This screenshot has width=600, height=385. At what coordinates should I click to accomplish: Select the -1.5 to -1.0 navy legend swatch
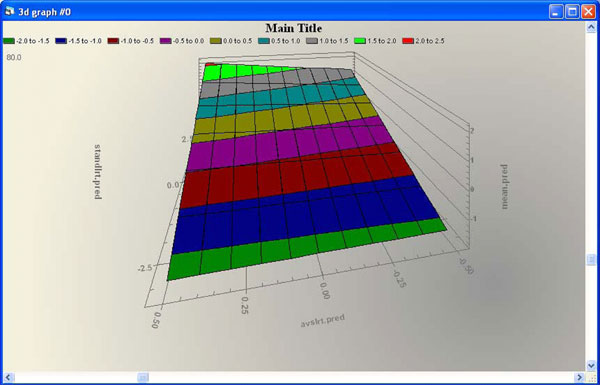pos(61,41)
